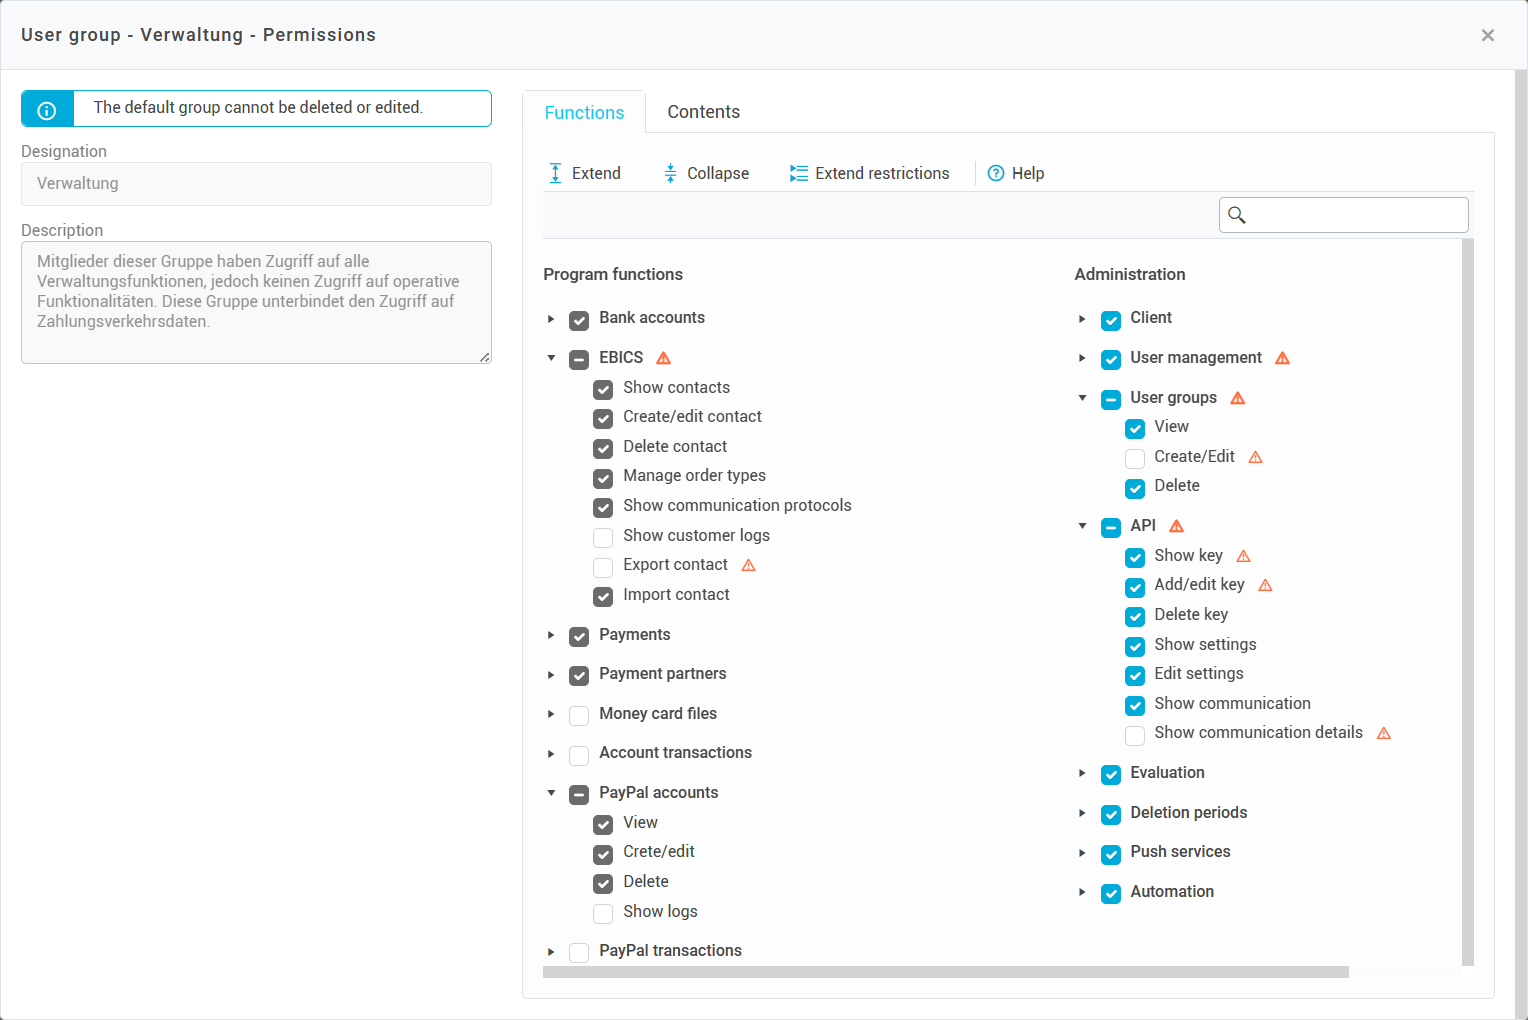The height and width of the screenshot is (1020, 1528).
Task: Close the permissions dialog
Action: coord(1487,35)
